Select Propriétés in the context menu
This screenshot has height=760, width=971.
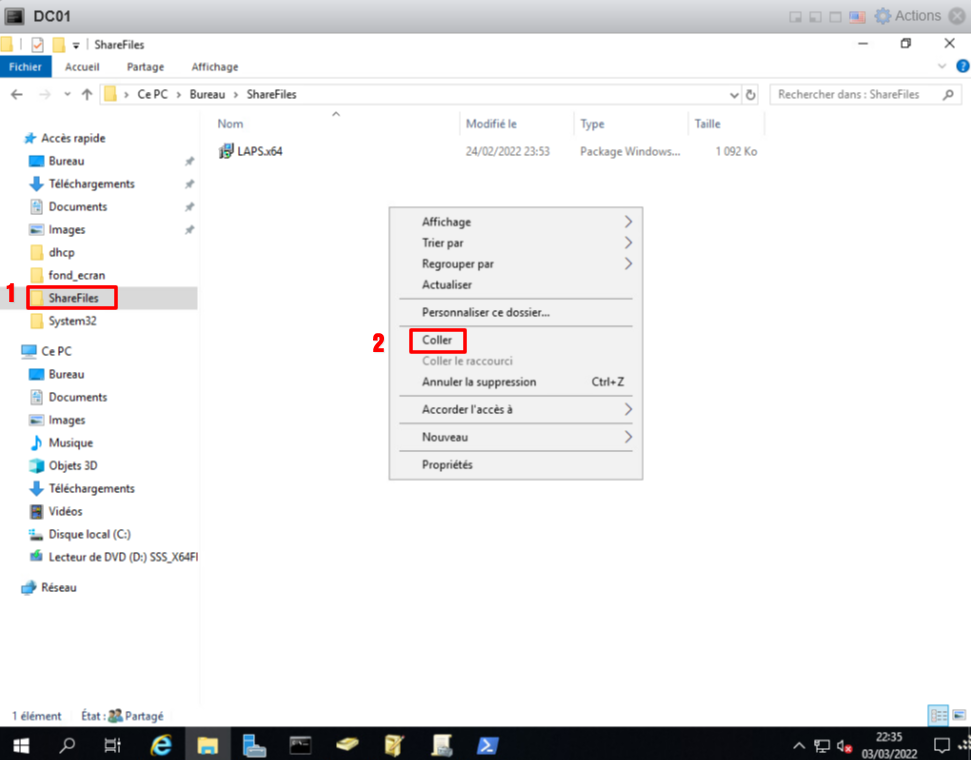[447, 465]
